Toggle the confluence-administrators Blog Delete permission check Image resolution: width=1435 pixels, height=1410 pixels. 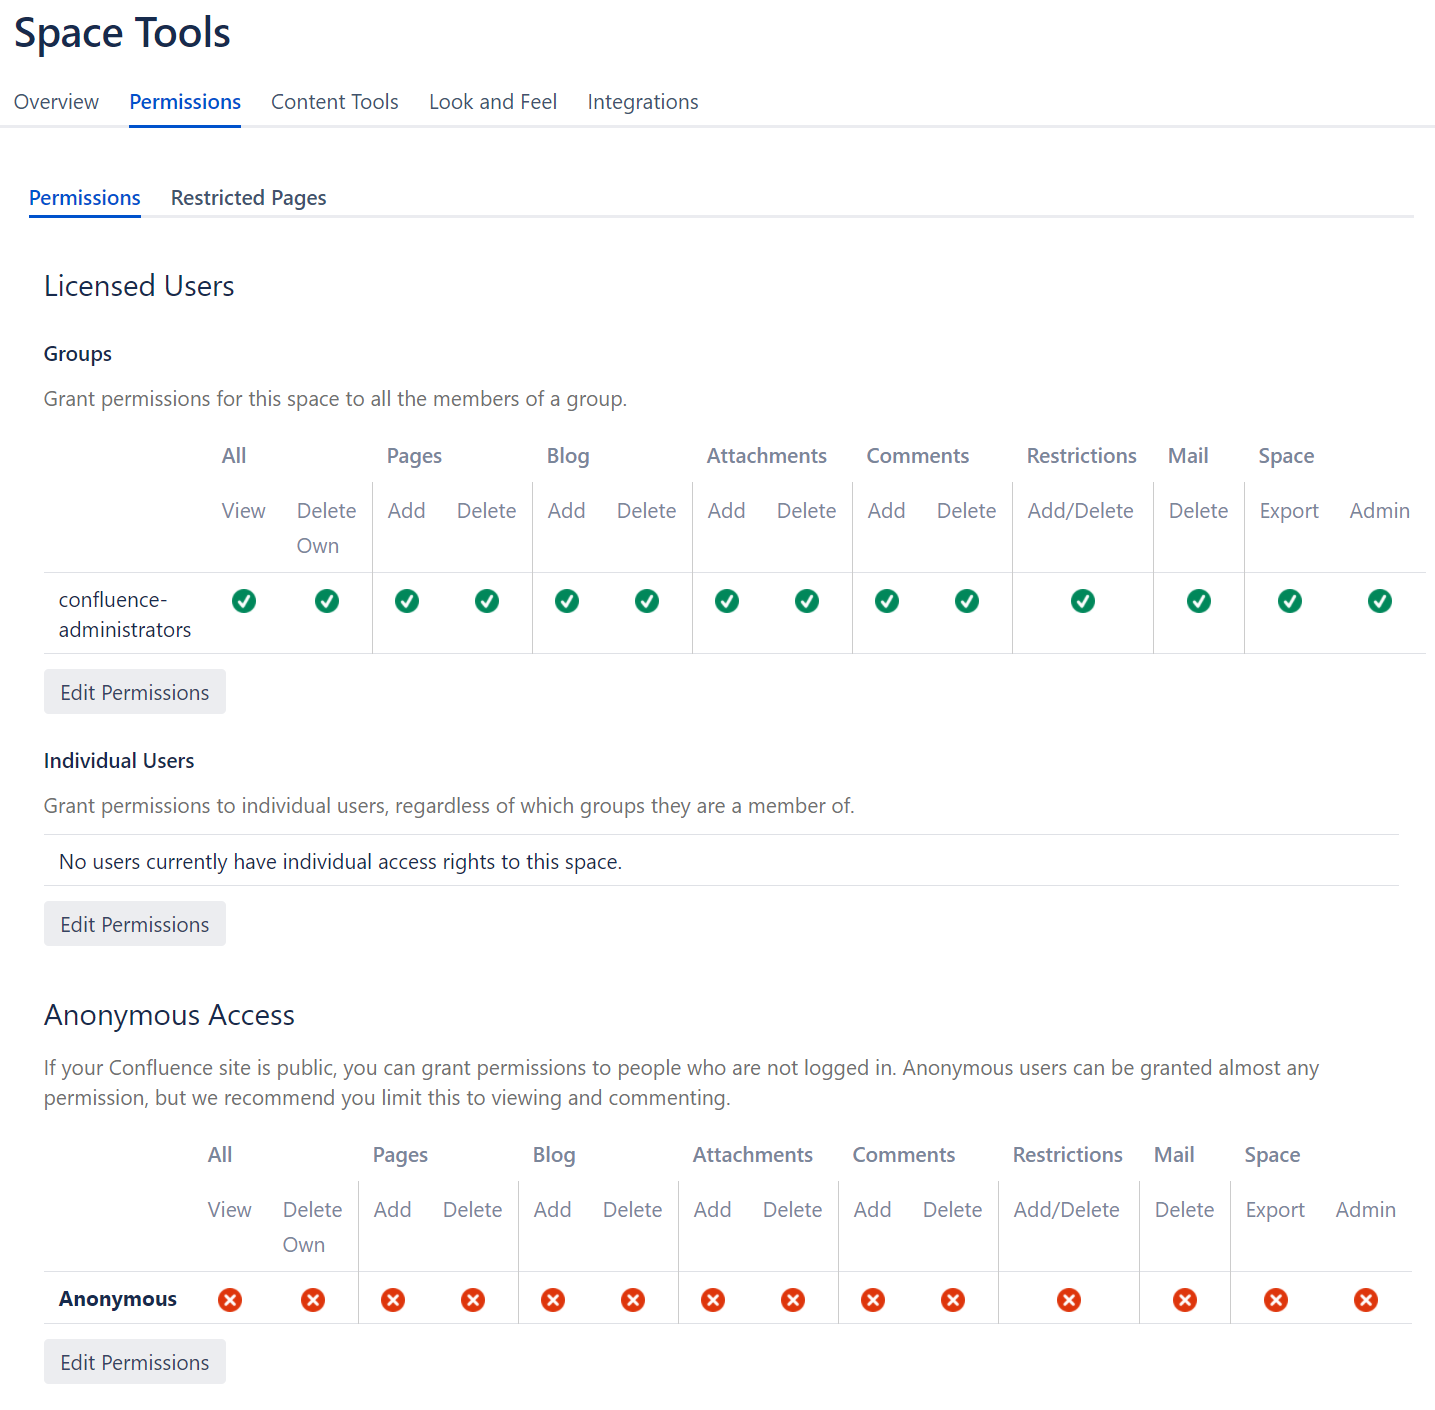click(646, 601)
